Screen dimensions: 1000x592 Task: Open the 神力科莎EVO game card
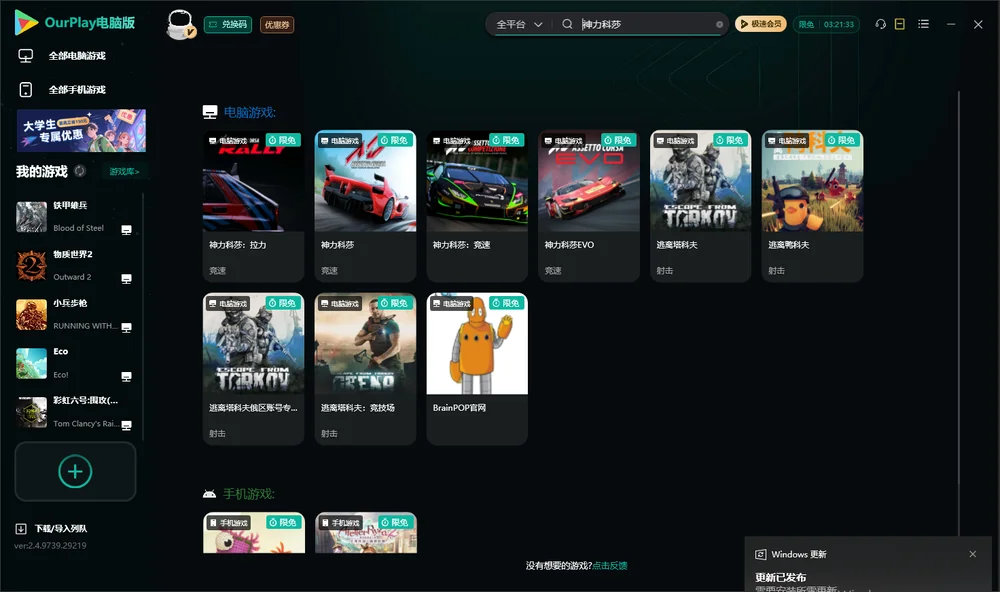[589, 206]
